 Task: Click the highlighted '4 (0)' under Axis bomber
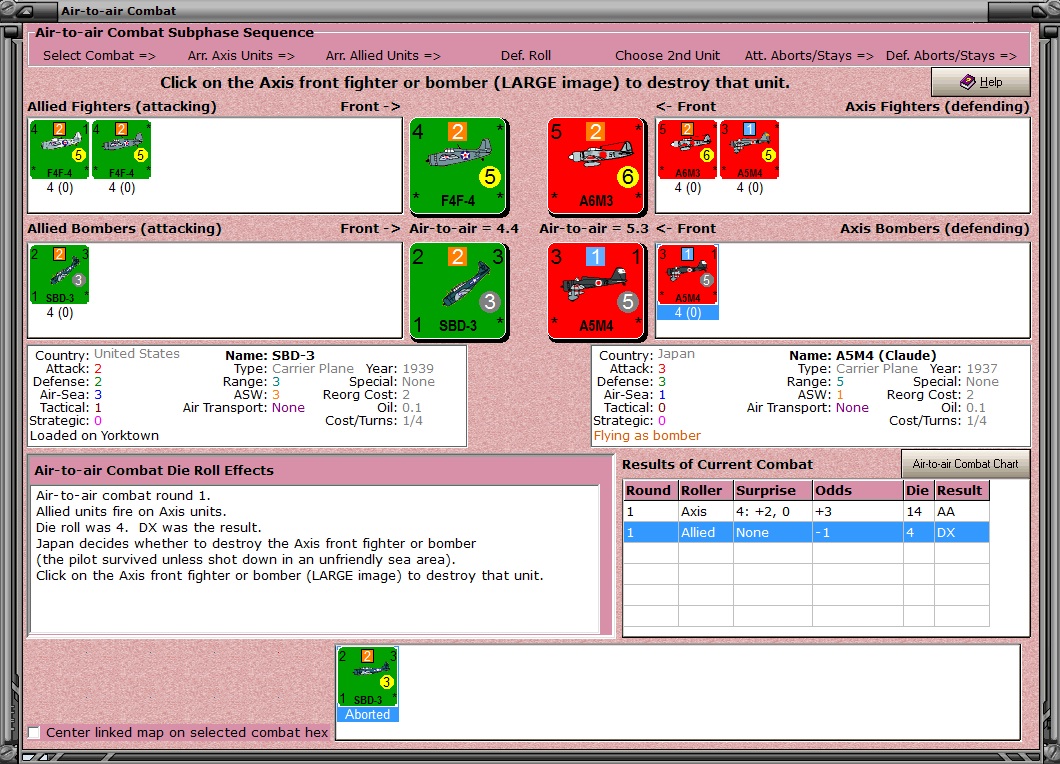tap(688, 312)
